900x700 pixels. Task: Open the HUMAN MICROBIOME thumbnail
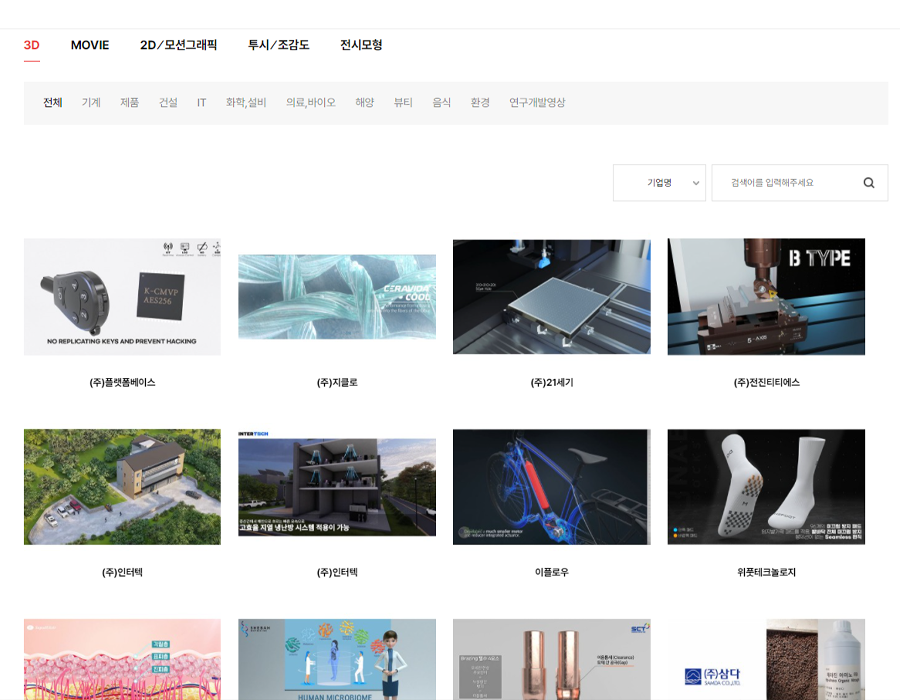click(337, 659)
